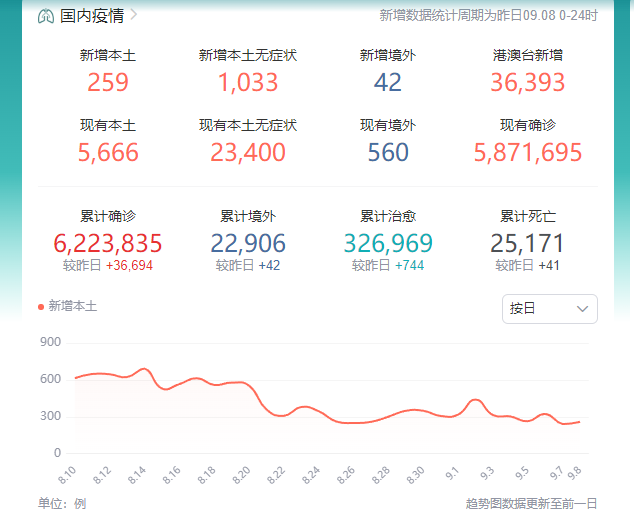Click the 新增境外 value 42
The height and width of the screenshot is (525, 634).
tap(387, 82)
